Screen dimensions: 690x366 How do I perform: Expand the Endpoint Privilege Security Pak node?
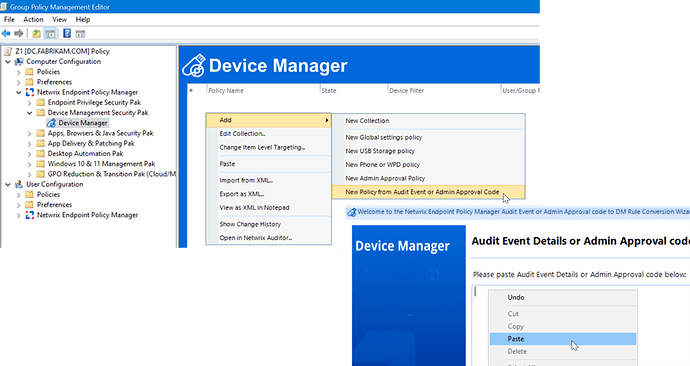(29, 103)
